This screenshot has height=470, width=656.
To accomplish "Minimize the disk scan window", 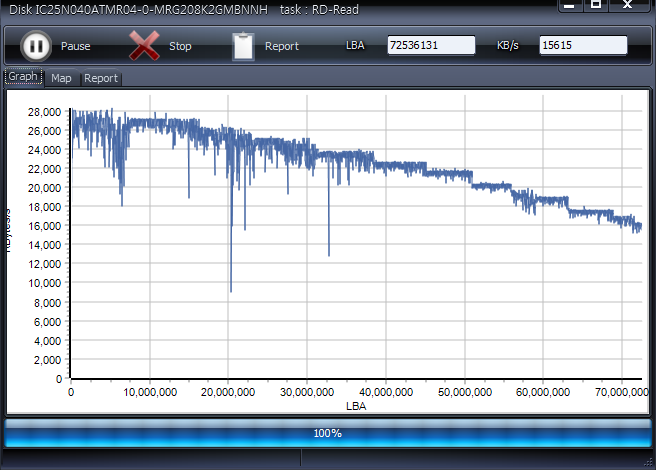I will pyautogui.click(x=569, y=5).
